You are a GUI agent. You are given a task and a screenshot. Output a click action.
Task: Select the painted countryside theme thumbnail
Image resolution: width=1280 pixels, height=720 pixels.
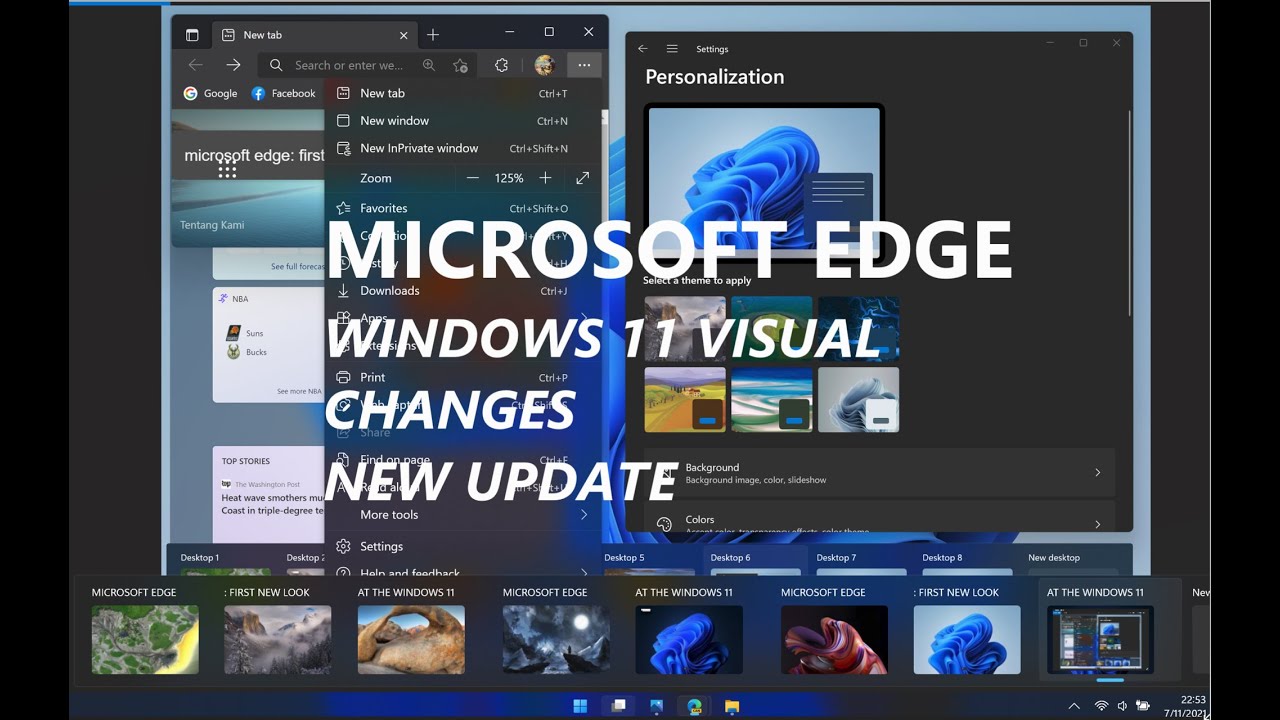click(685, 400)
